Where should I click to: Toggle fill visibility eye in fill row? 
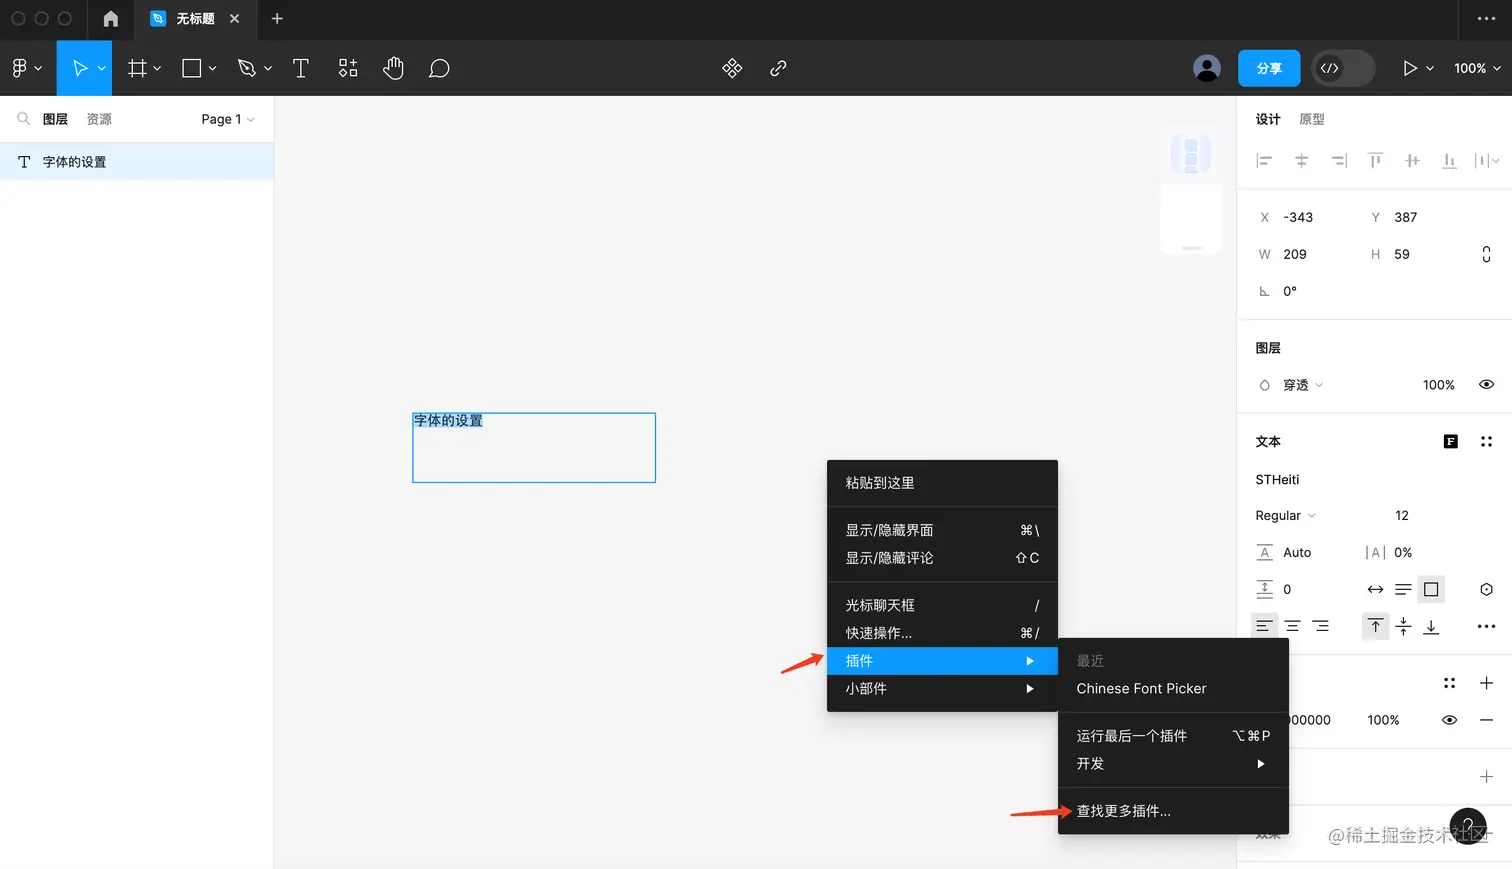click(1449, 720)
